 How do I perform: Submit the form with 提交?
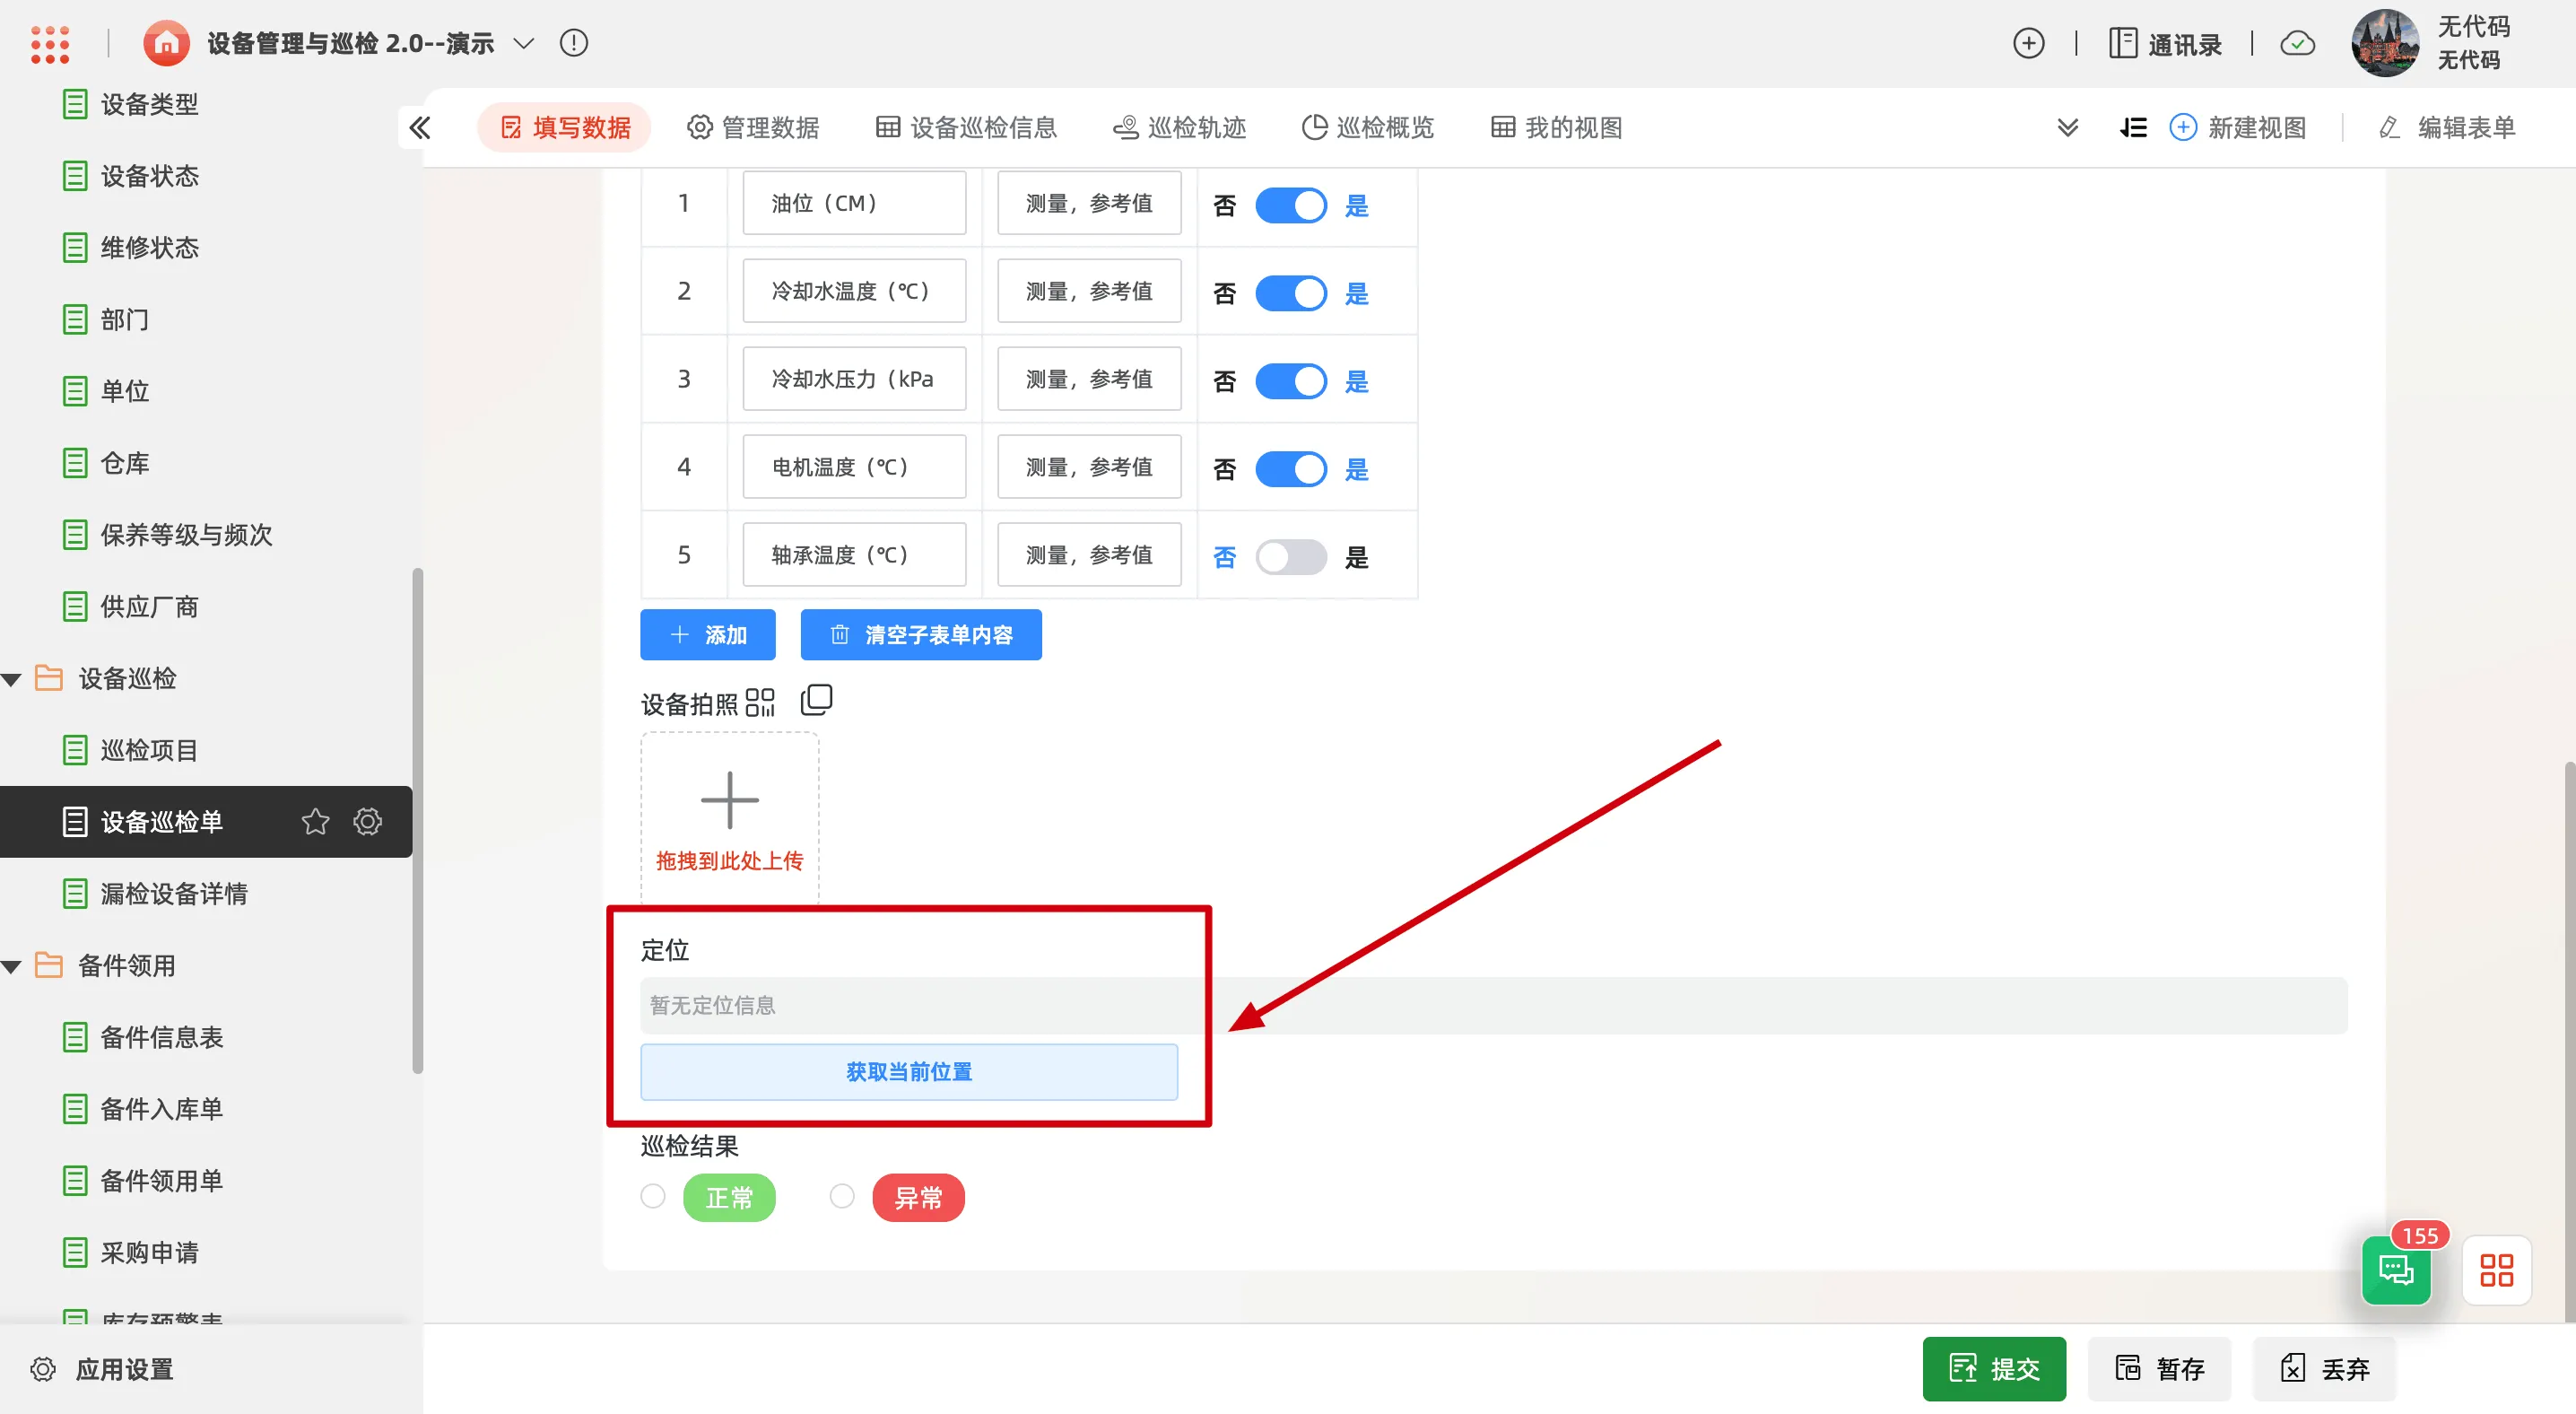click(x=1993, y=1368)
